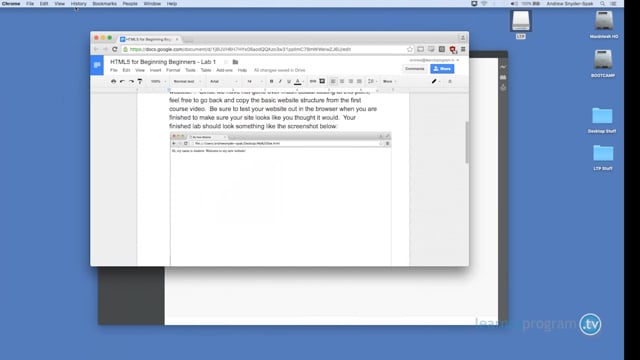
Task: Open the History menu in macOS menu bar
Action: click(x=78, y=4)
